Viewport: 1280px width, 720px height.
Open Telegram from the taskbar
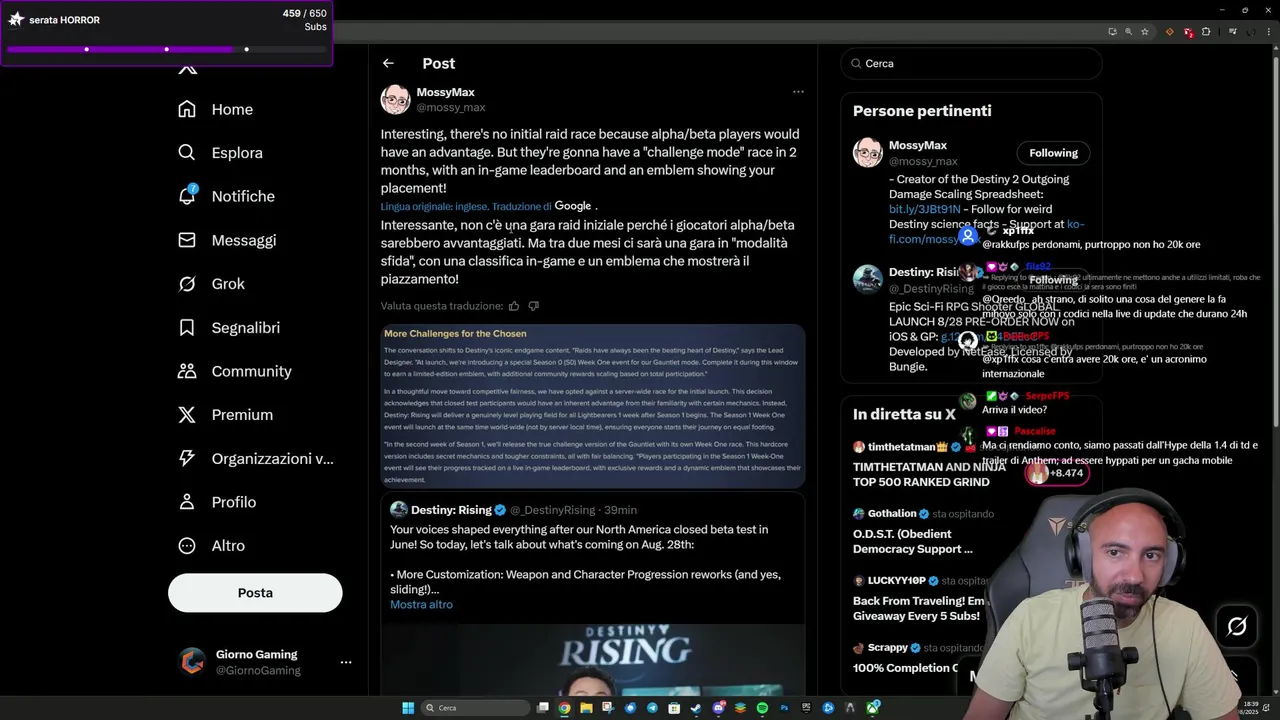click(652, 708)
